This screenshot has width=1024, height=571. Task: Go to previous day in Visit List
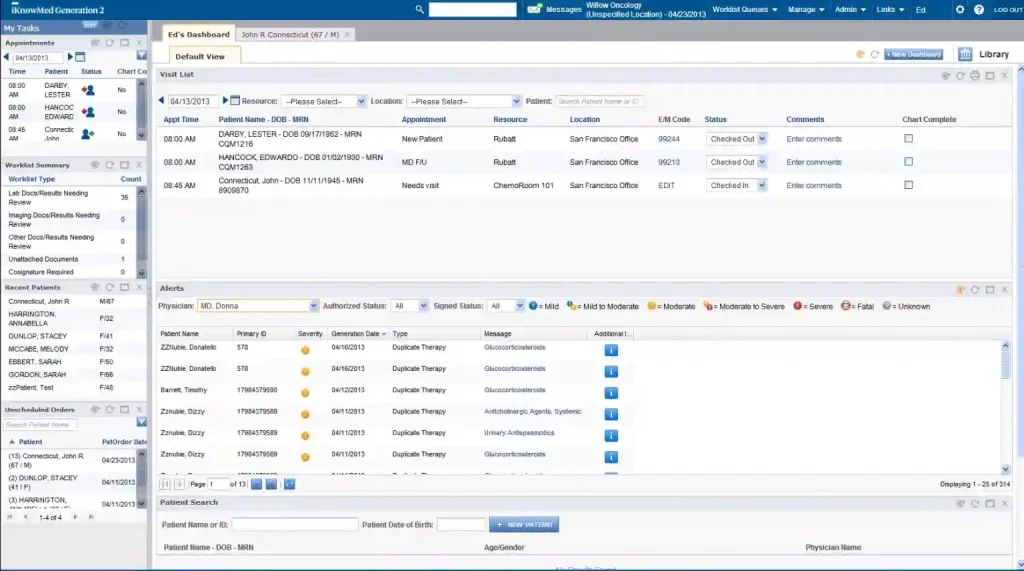pos(161,101)
